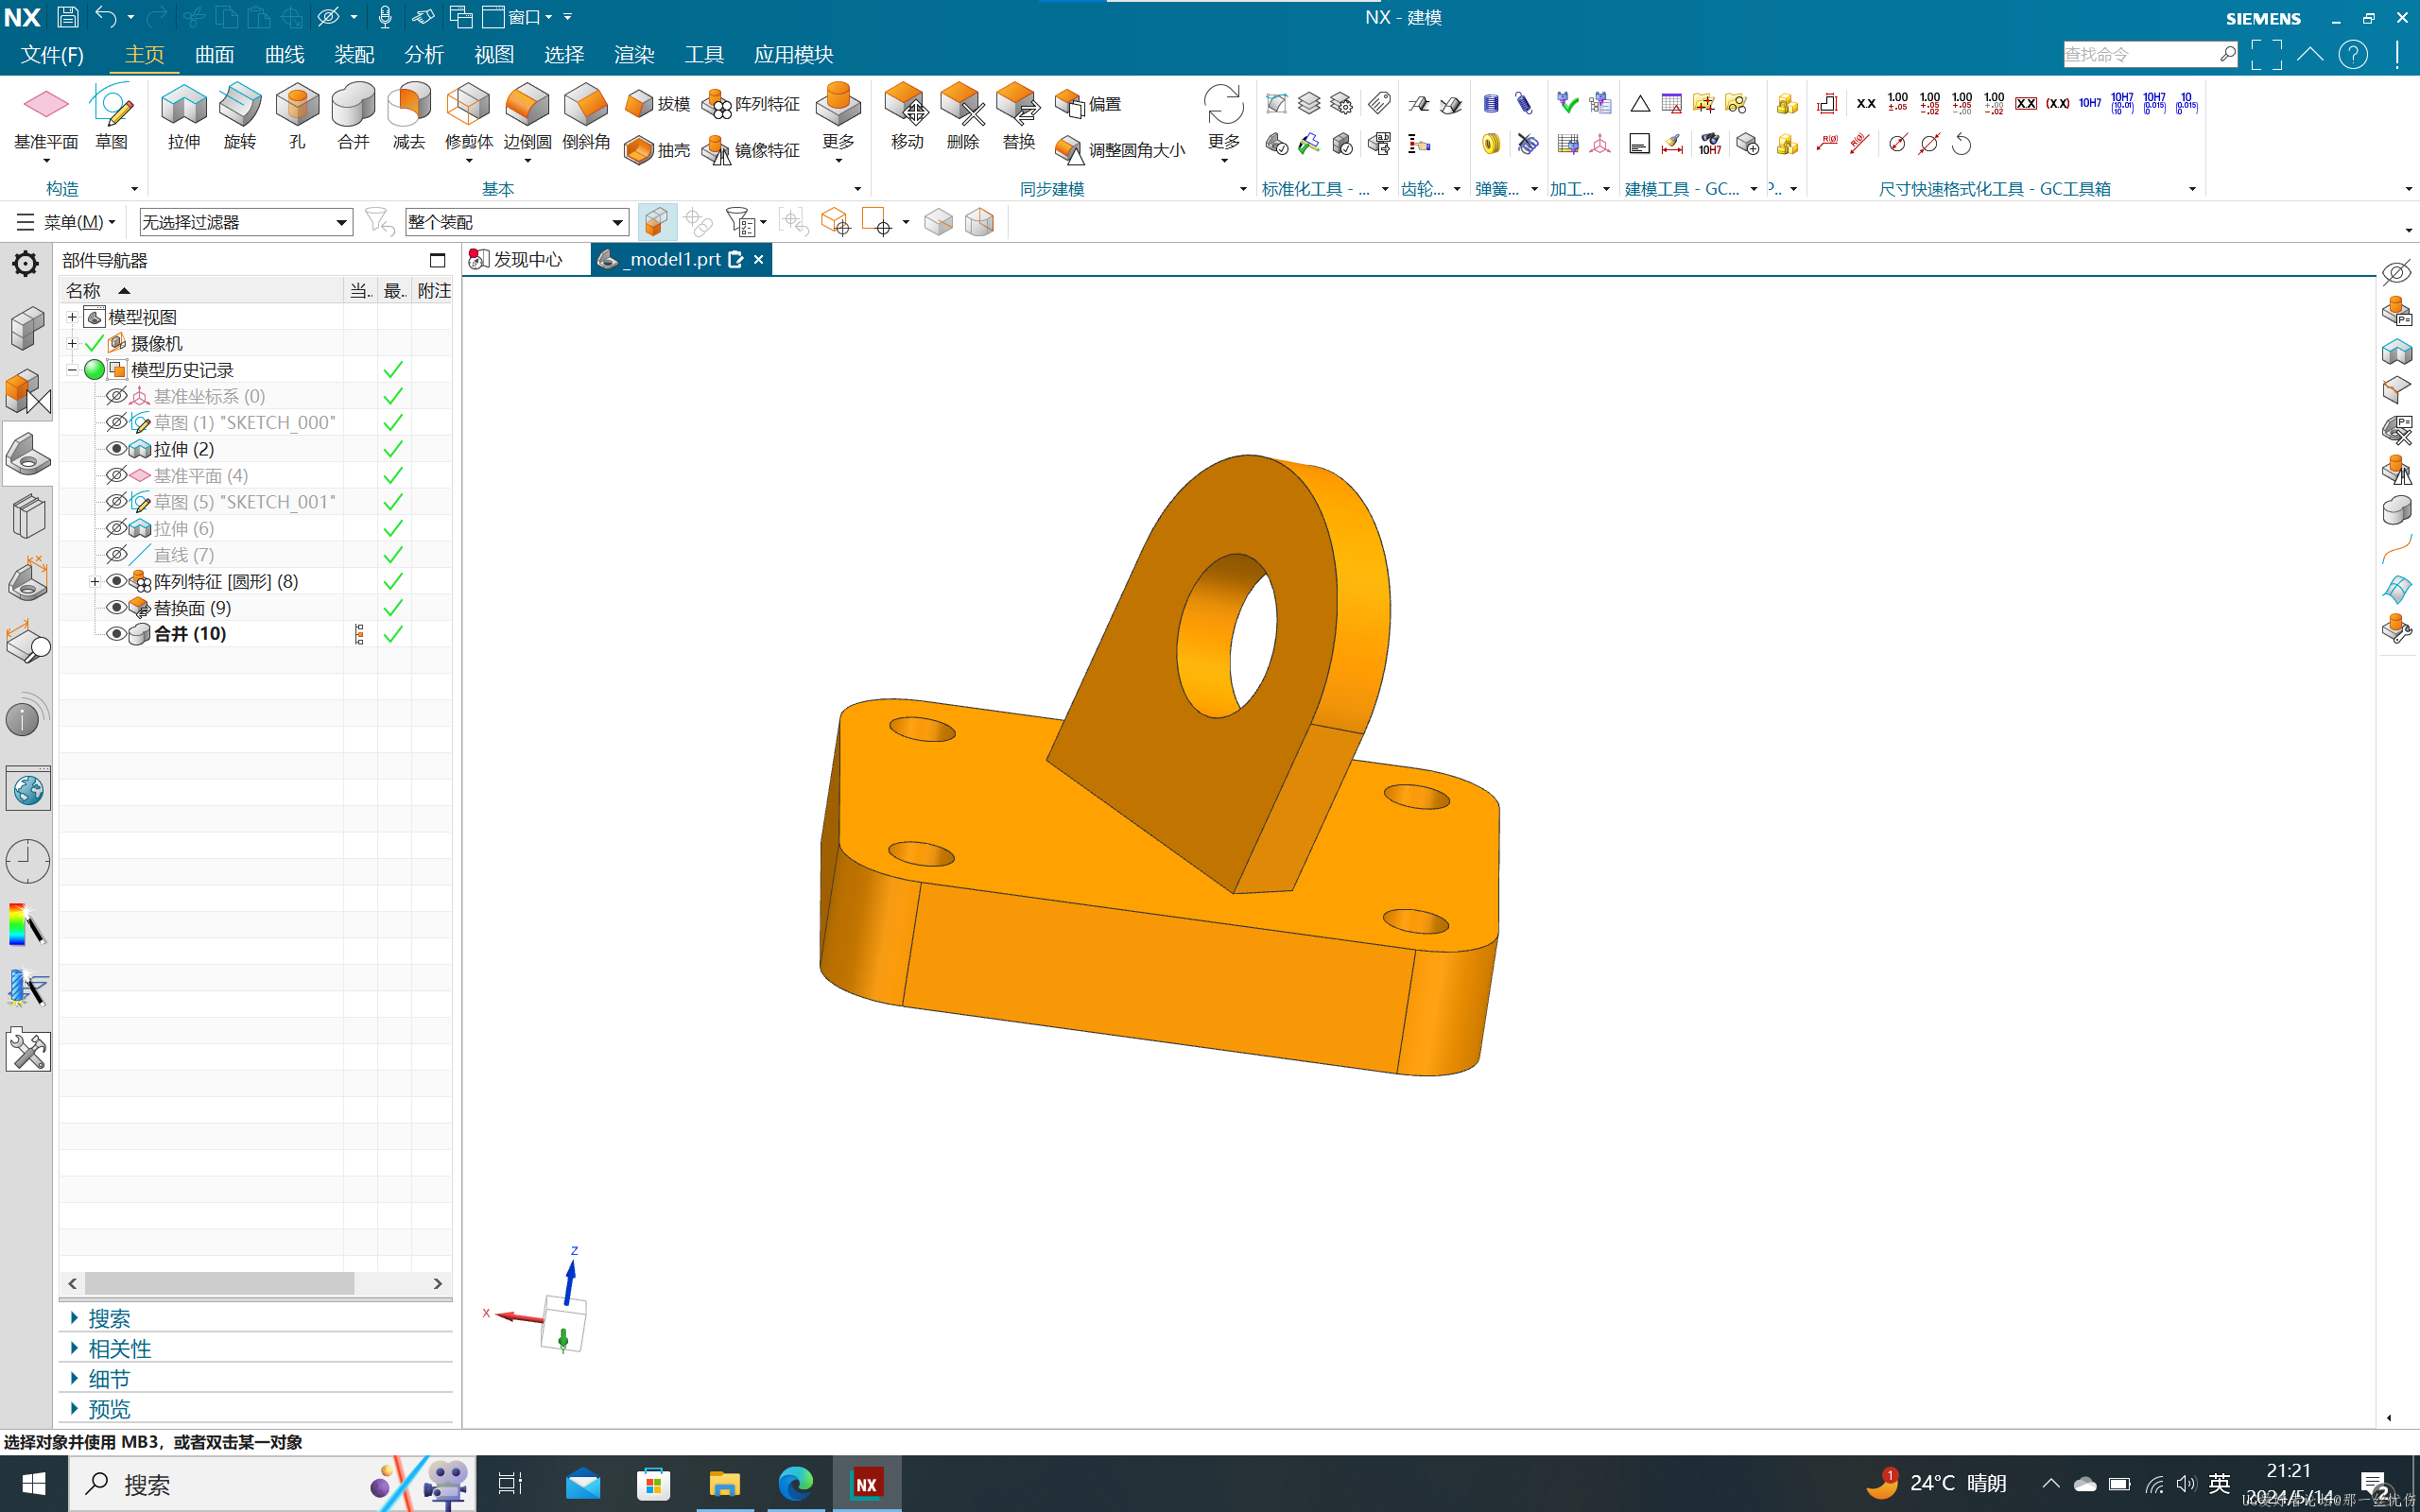Image resolution: width=2420 pixels, height=1512 pixels.
Task: Click the 阵列特征 pattern feature tool
Action: coord(751,104)
